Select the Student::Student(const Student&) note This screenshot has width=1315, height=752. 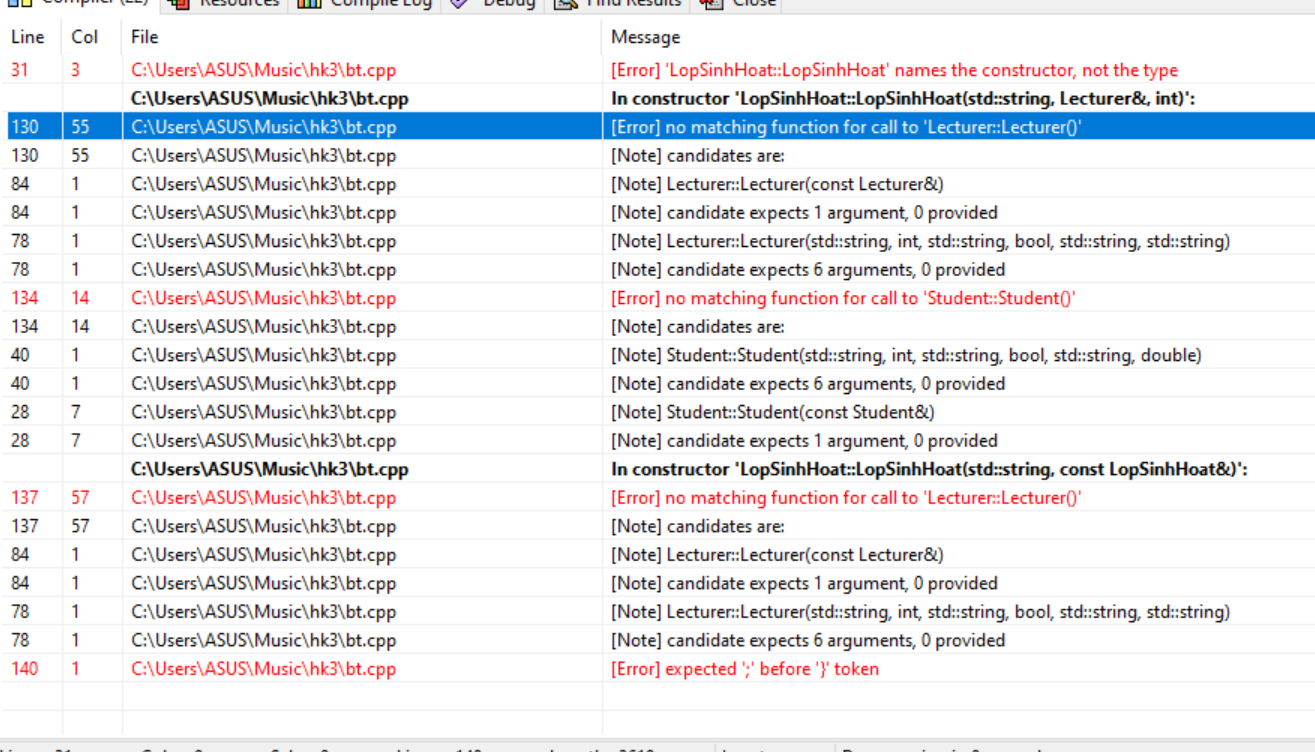click(x=800, y=412)
